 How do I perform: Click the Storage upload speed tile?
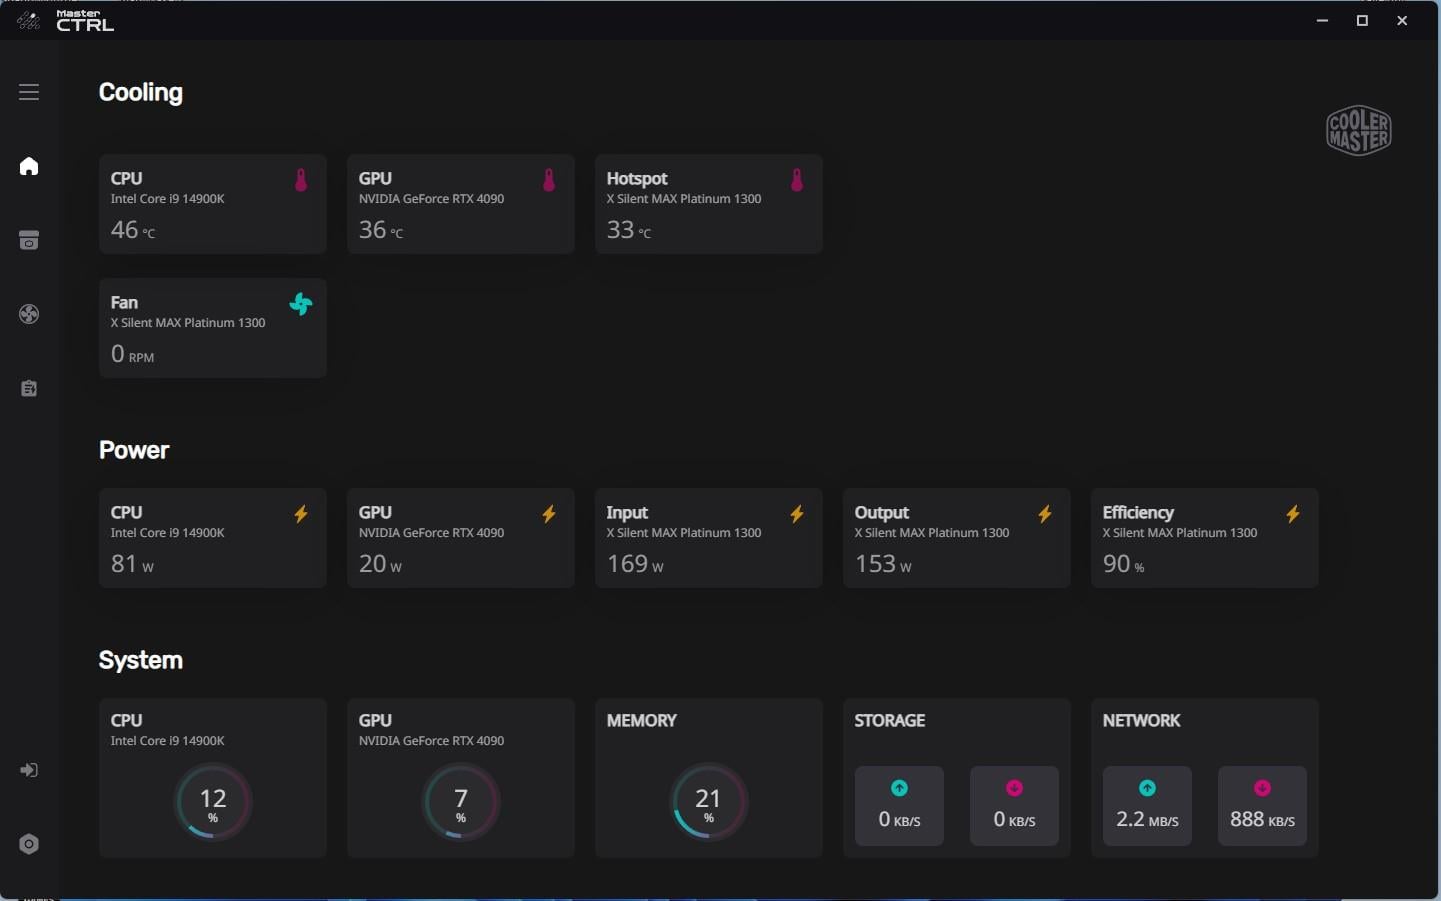899,806
